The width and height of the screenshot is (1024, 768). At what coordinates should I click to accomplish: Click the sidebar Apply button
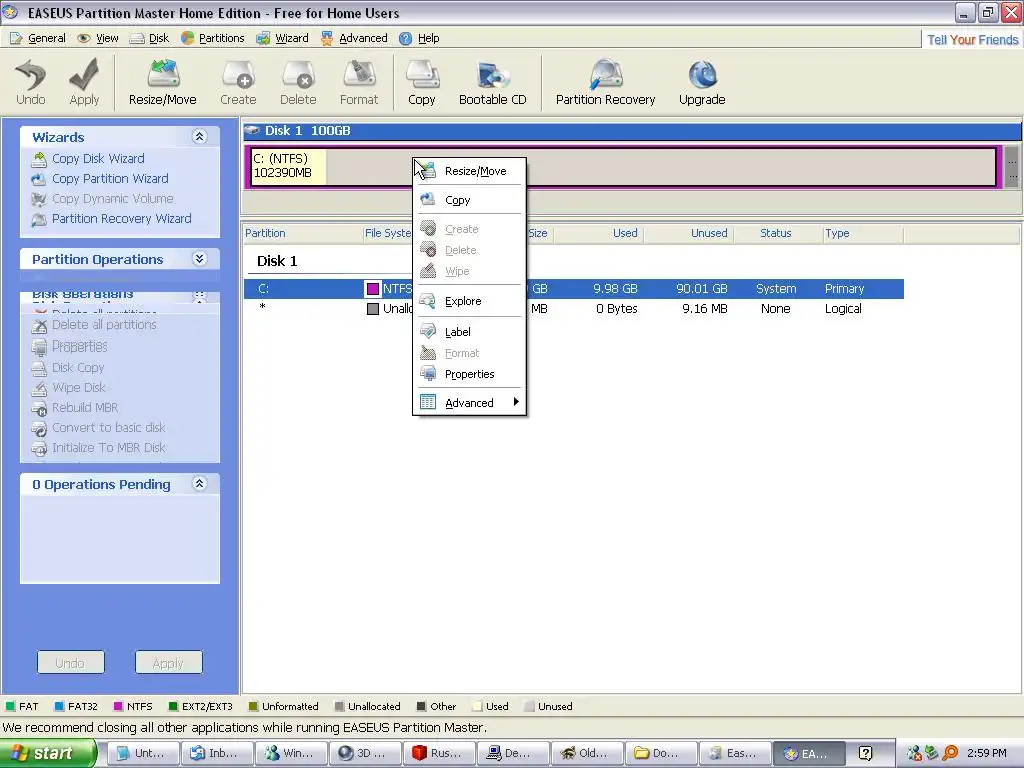tap(168, 663)
